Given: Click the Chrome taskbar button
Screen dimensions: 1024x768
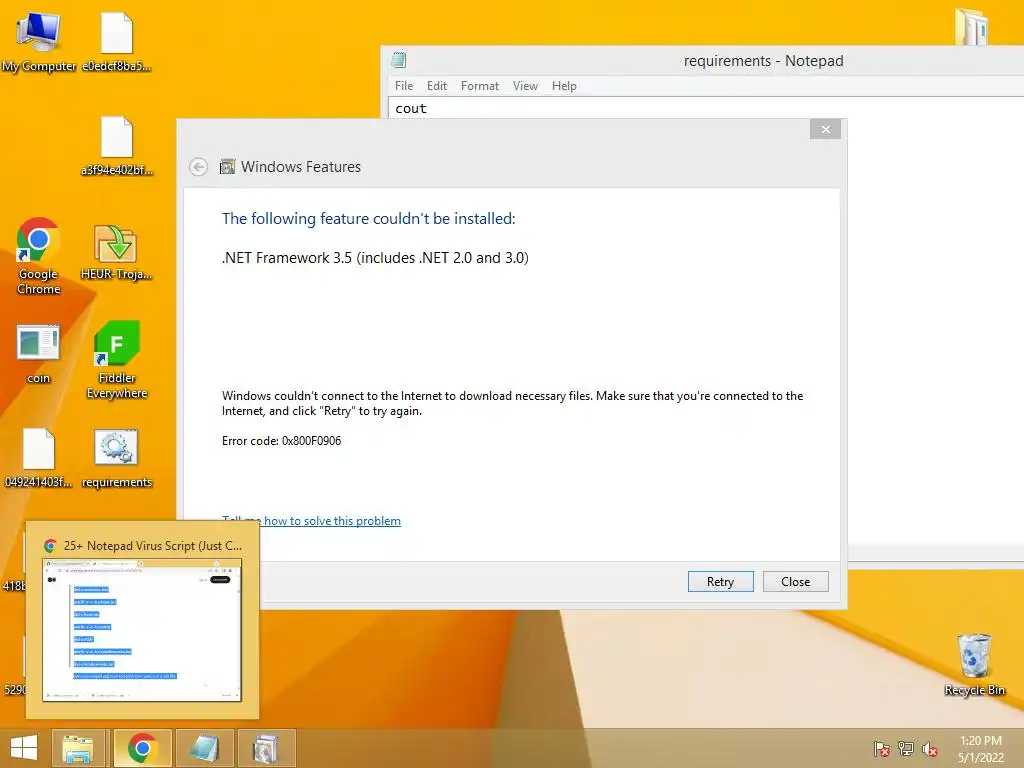Looking at the screenshot, I should (142, 748).
